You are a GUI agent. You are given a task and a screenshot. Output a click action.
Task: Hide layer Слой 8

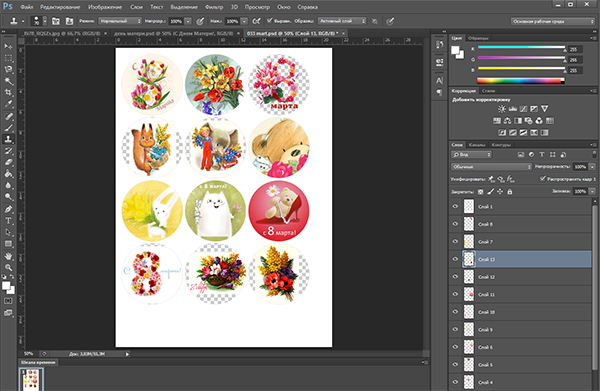coord(455,224)
